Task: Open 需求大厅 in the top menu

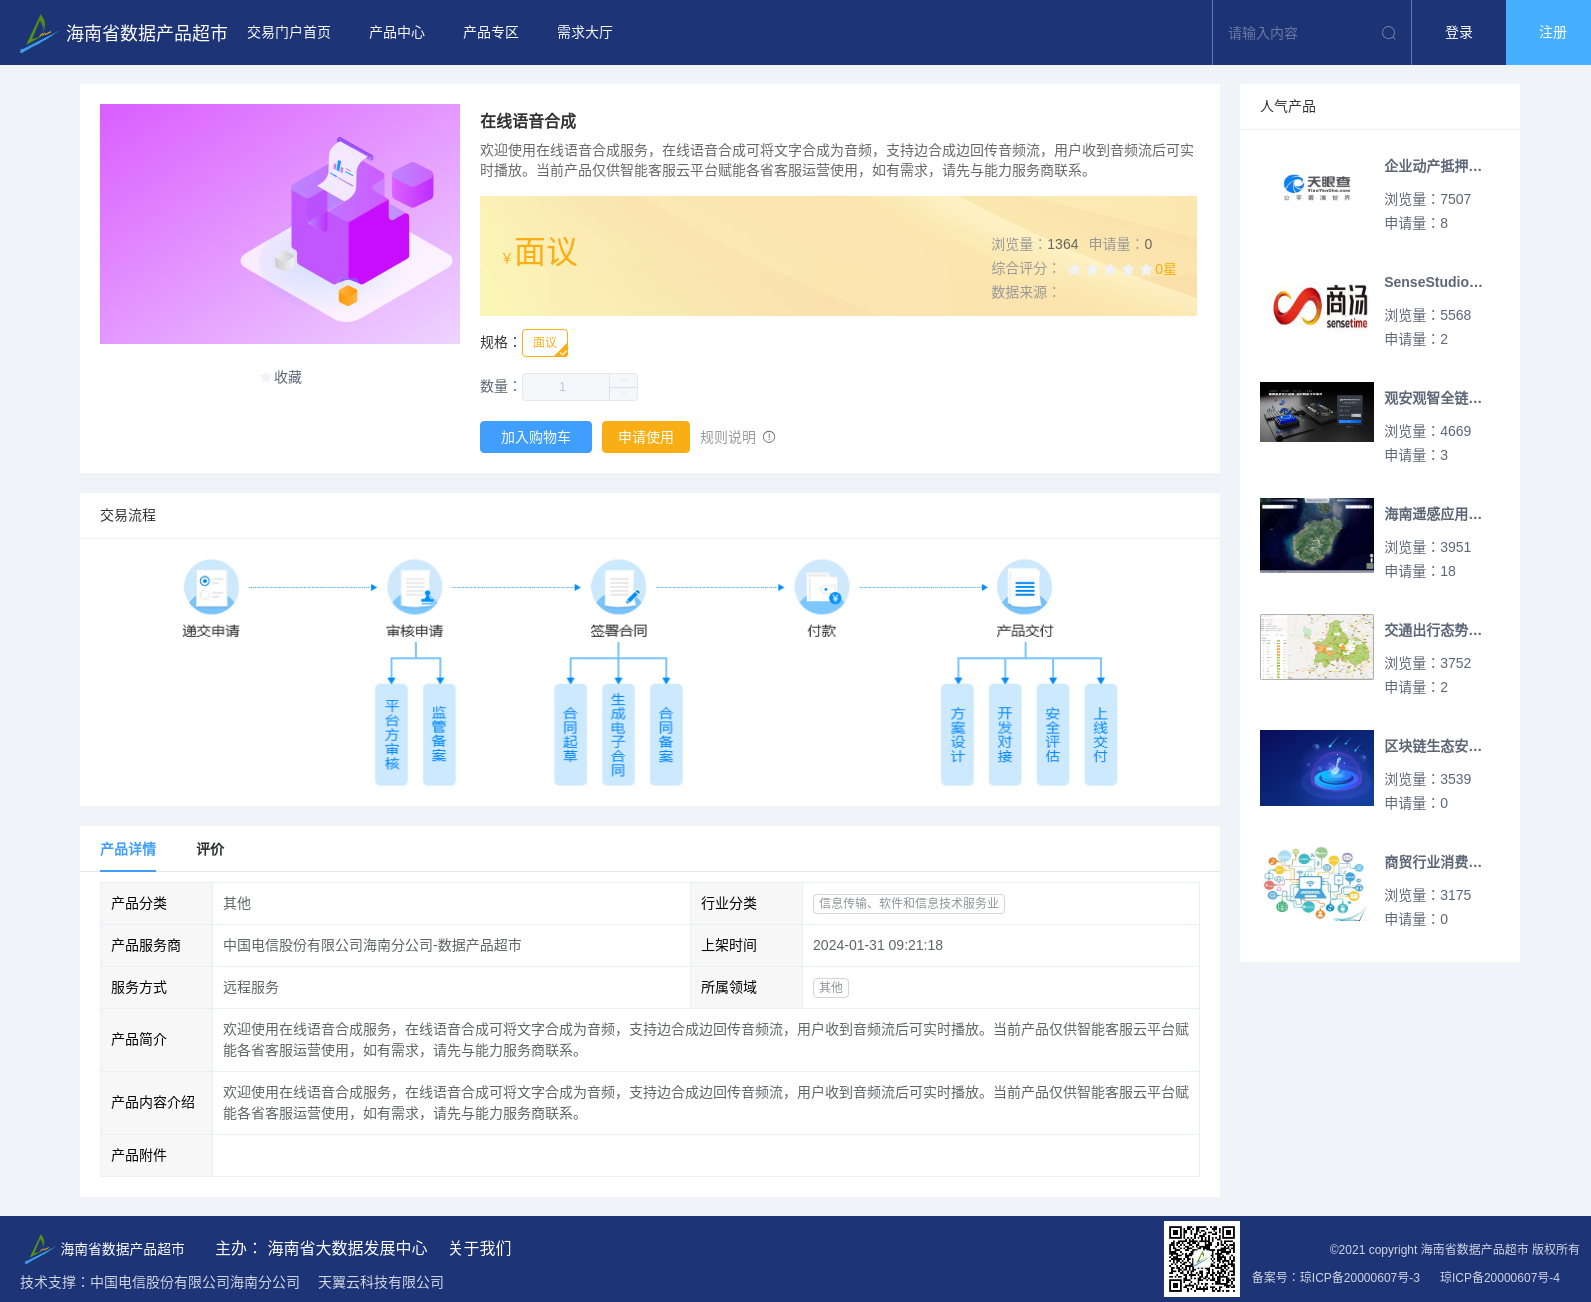Action: [x=585, y=33]
